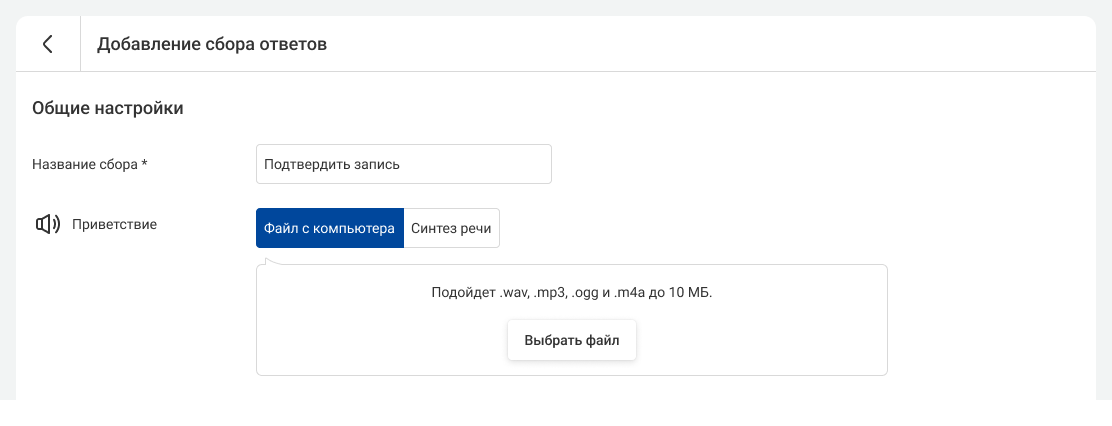This screenshot has height=426, width=1112.
Task: Click the Приветствие label text
Action: tap(114, 225)
